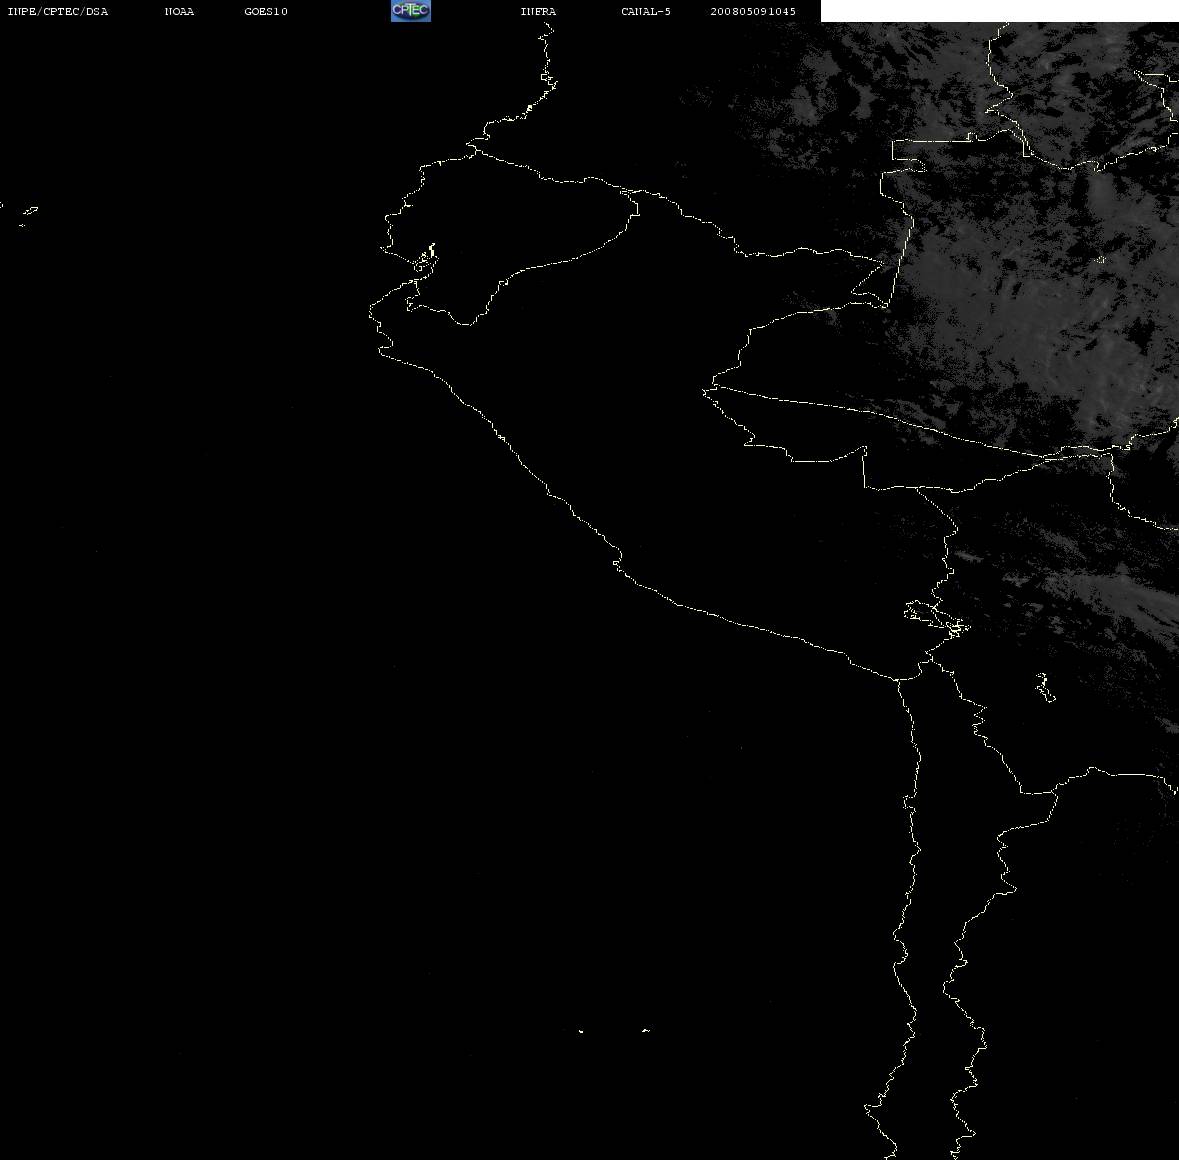Select the 200805091045 timestamp text
This screenshot has height=1160, width=1179.
(x=753, y=11)
